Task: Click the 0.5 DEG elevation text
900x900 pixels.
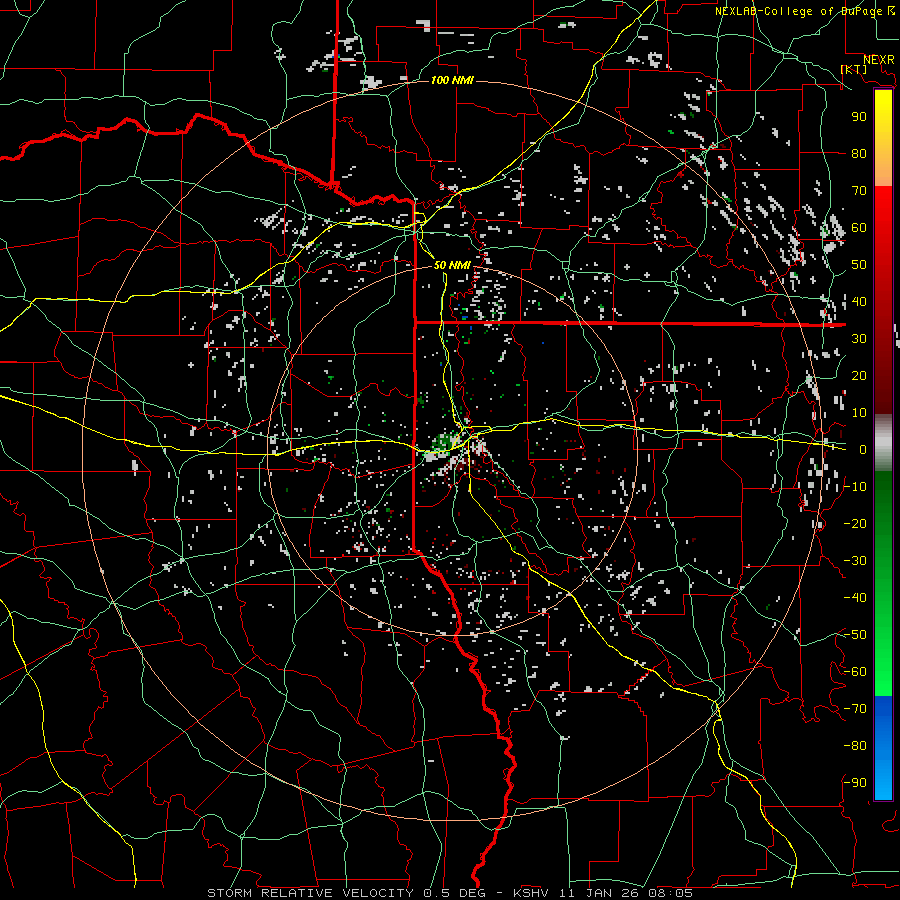Action: 454,893
